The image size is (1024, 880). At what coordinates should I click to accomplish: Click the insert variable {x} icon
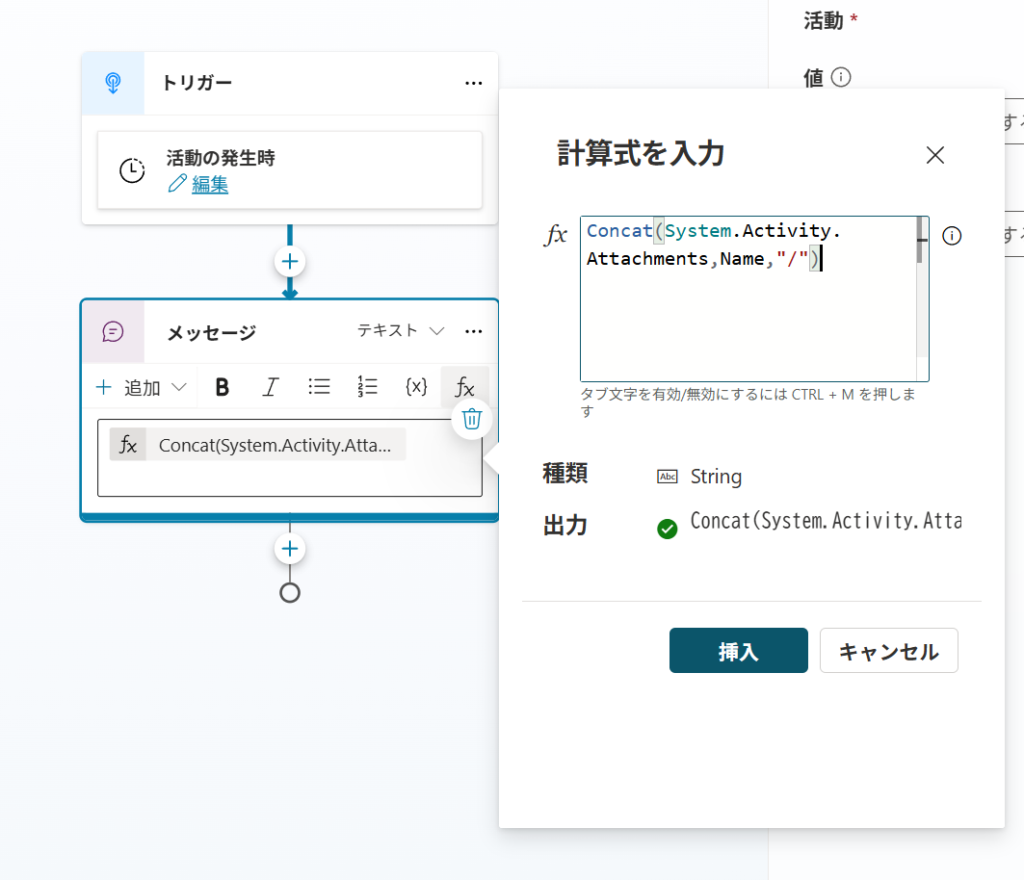(x=416, y=387)
